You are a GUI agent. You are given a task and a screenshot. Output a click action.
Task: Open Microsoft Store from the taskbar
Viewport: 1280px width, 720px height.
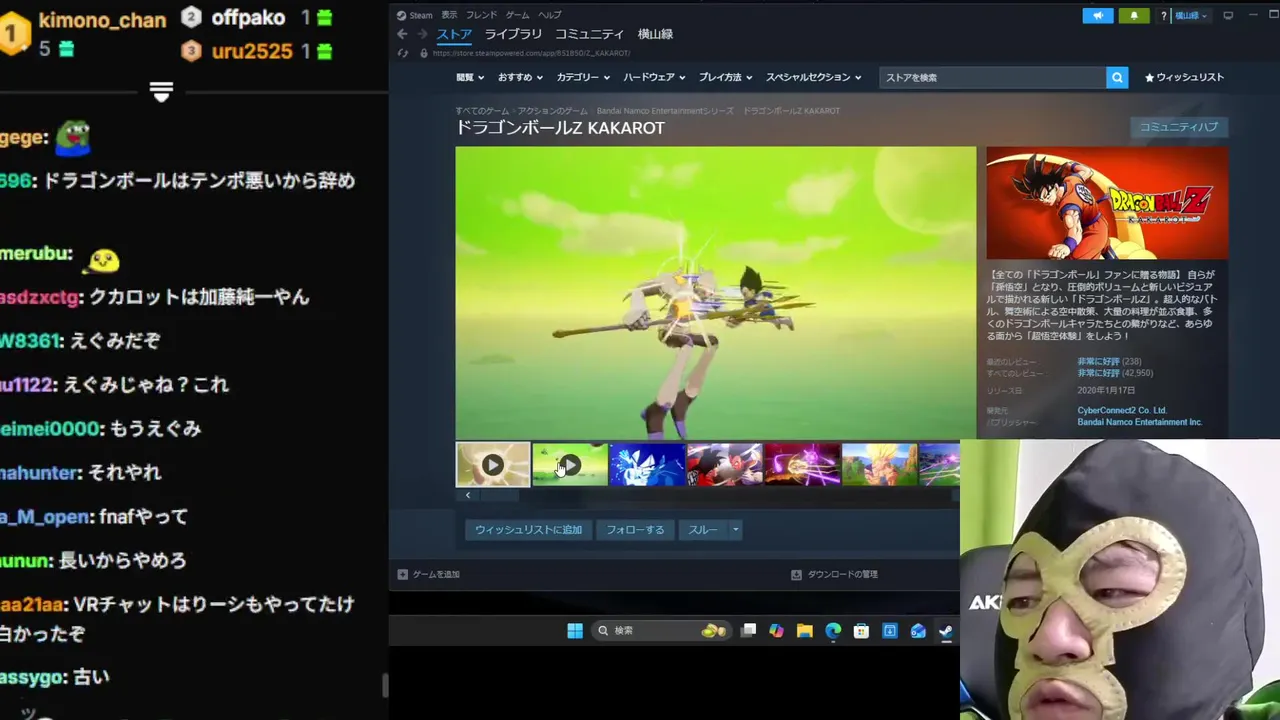click(861, 631)
